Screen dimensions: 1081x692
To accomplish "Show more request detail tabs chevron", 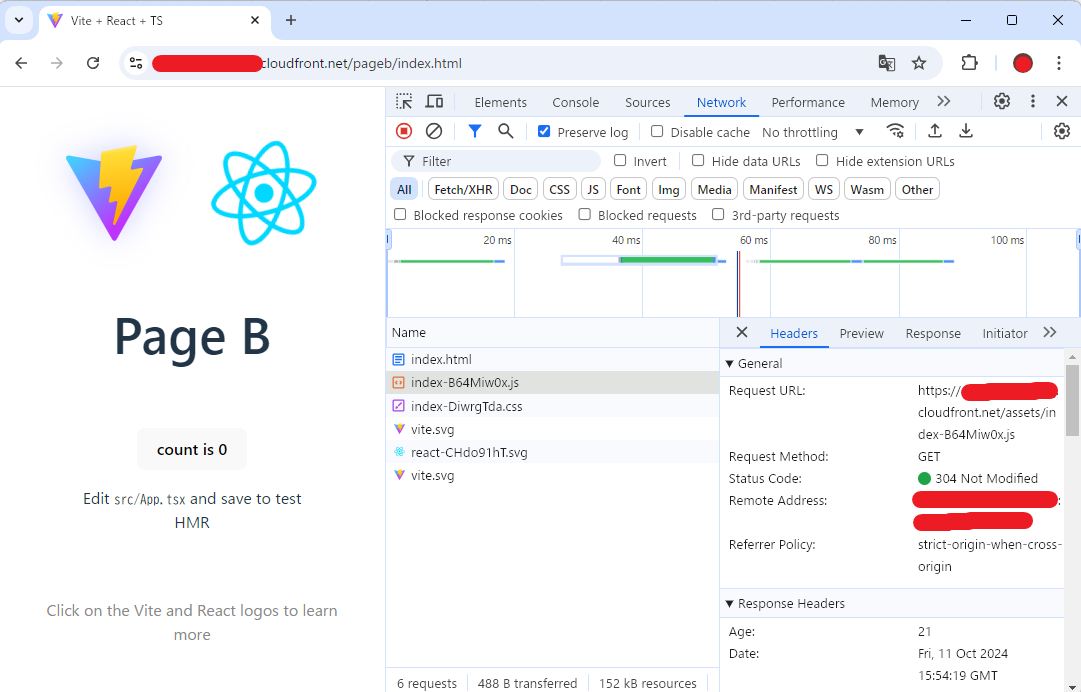I will (x=1049, y=332).
